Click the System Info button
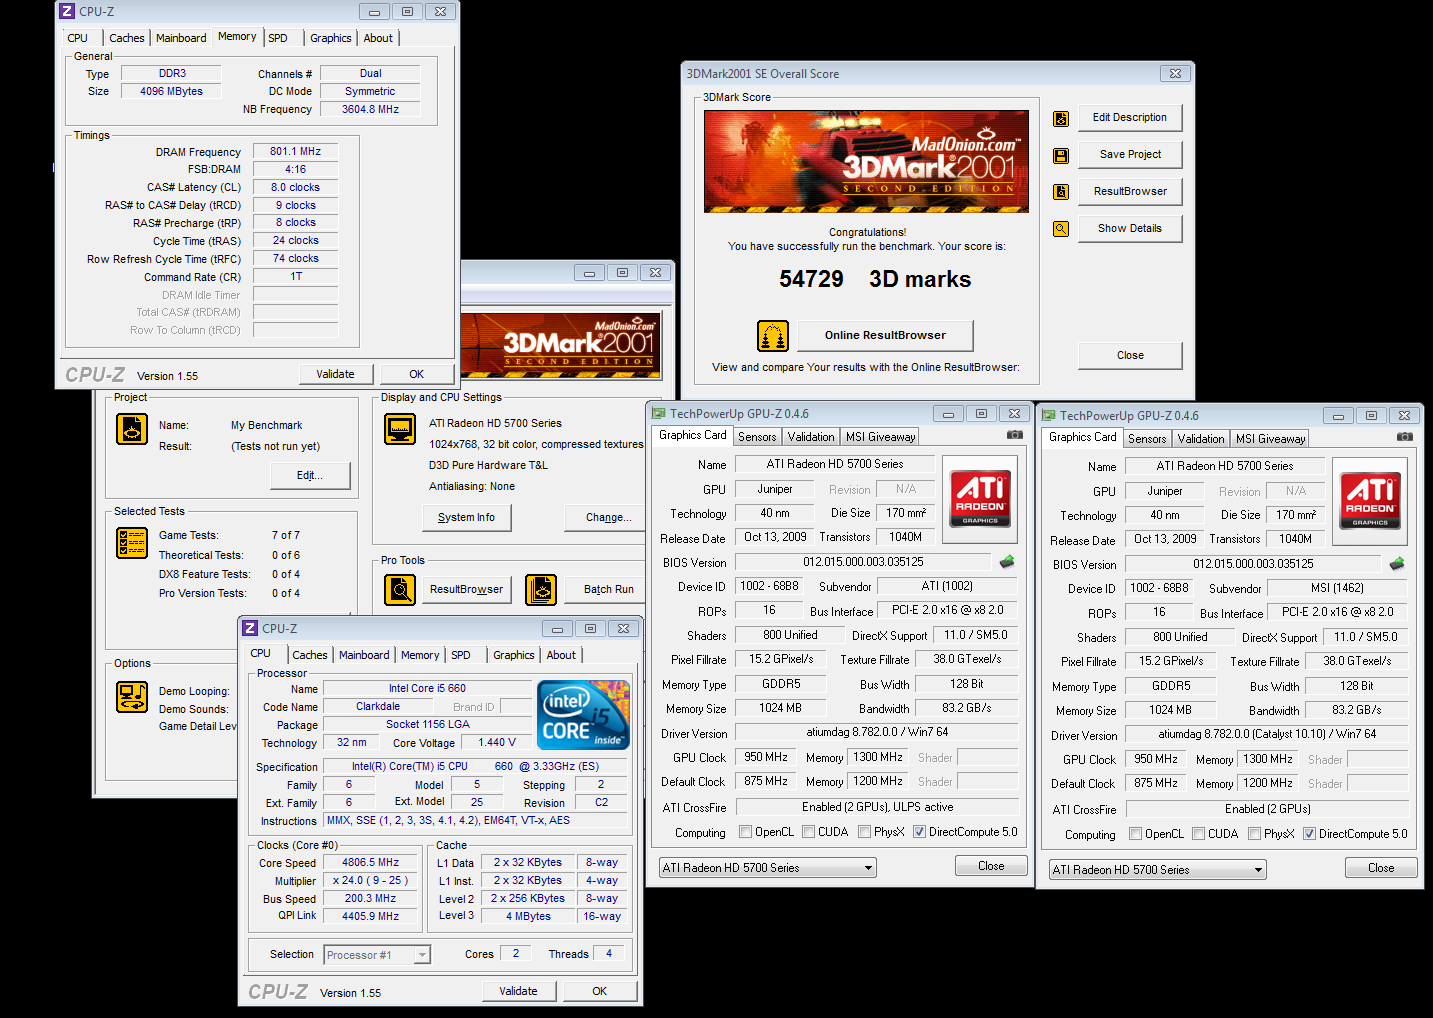 [466, 517]
